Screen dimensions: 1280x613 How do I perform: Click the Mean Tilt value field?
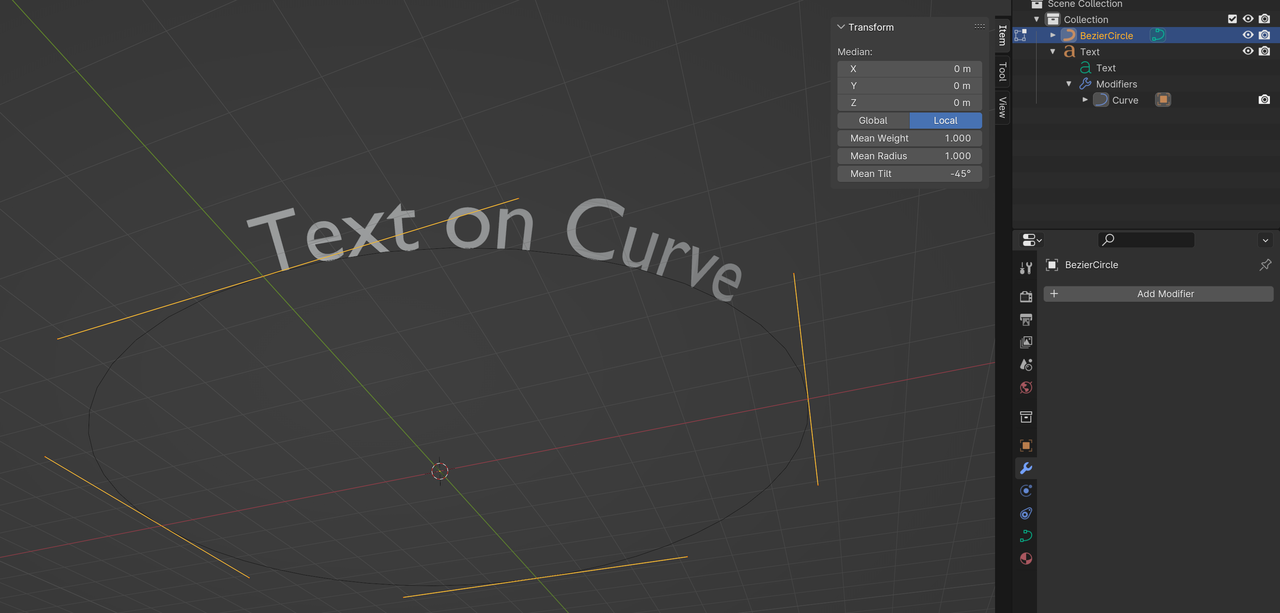coord(909,173)
